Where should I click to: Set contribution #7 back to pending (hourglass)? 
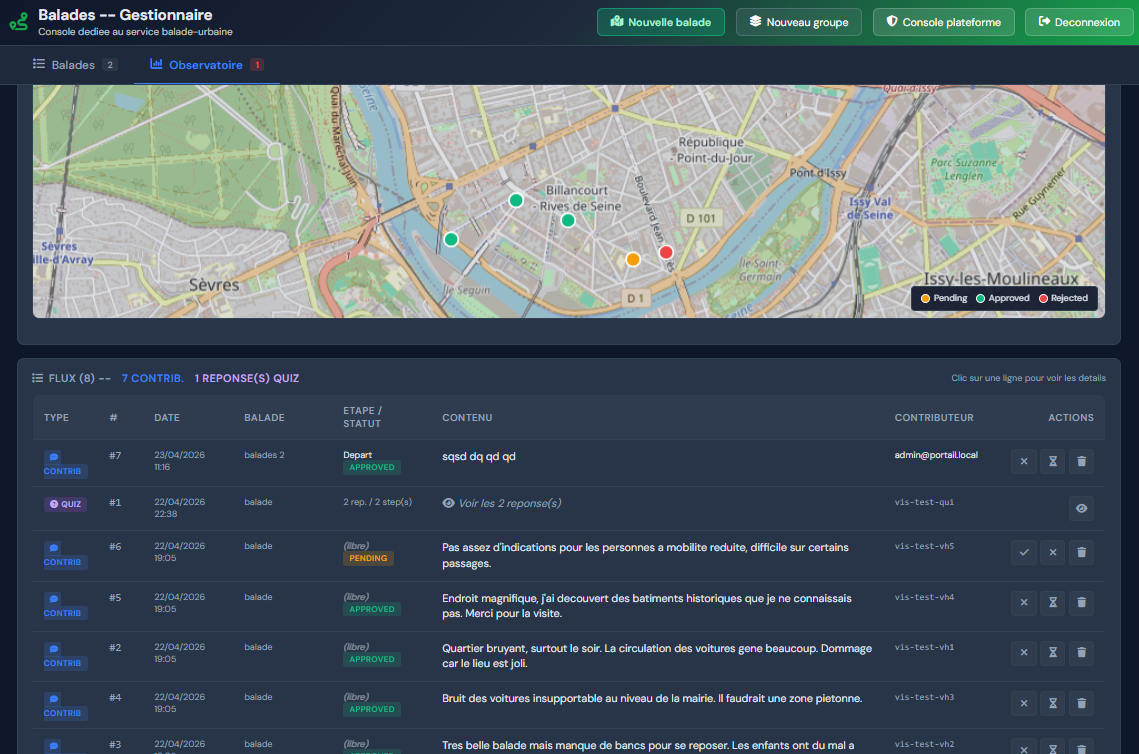(x=1052, y=461)
